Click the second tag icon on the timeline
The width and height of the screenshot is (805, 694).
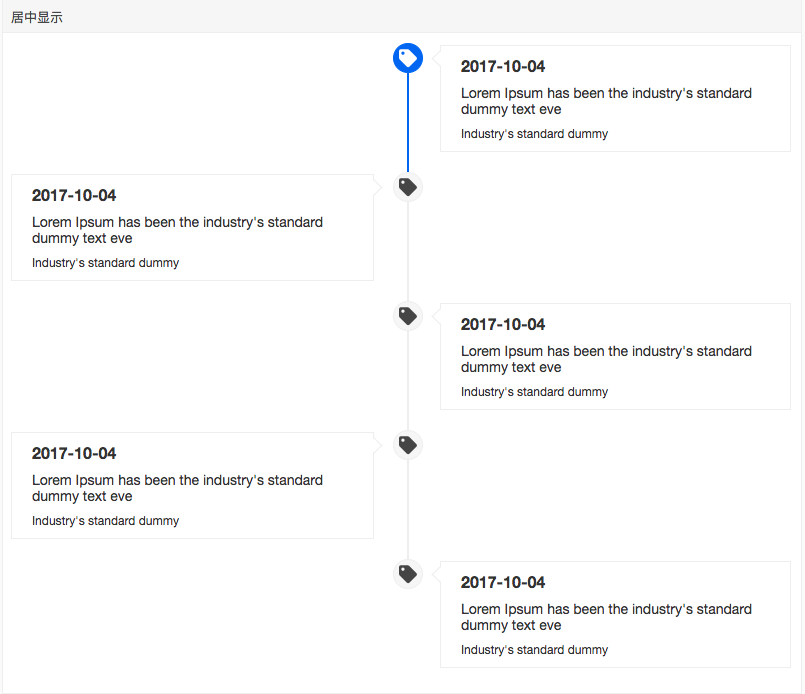coord(407,187)
